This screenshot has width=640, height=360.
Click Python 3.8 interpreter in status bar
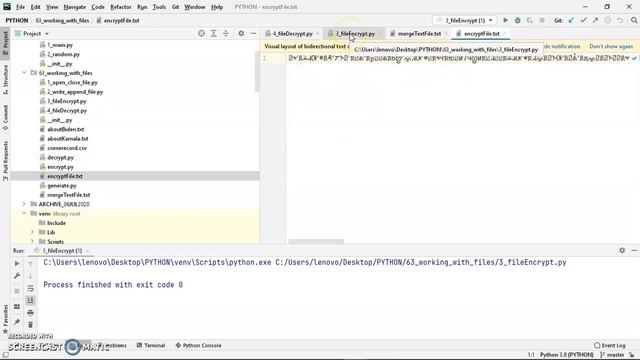pos(567,355)
